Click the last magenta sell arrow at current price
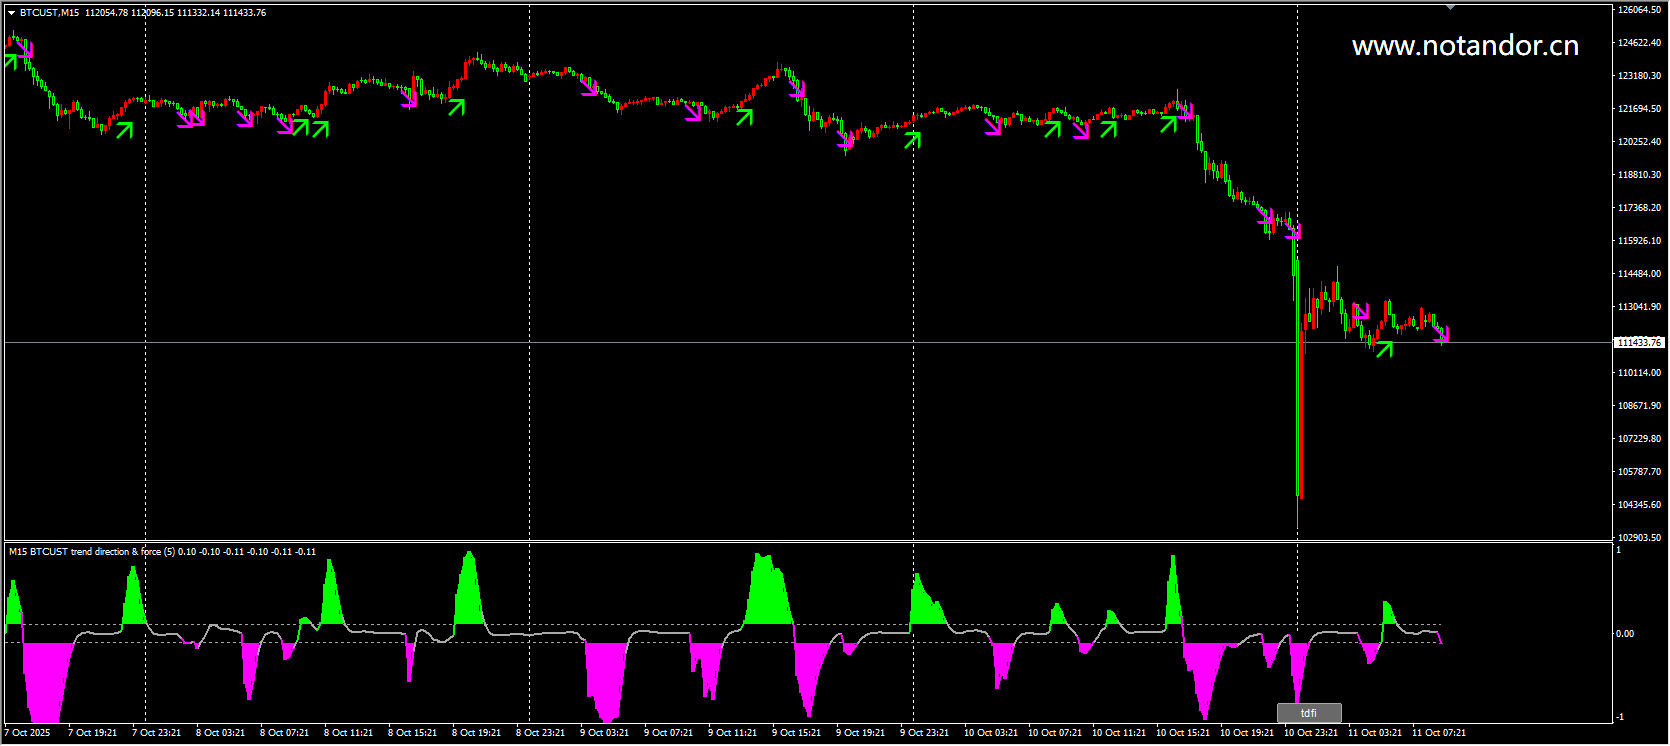Viewport: 1670px width, 746px height. click(x=1441, y=334)
